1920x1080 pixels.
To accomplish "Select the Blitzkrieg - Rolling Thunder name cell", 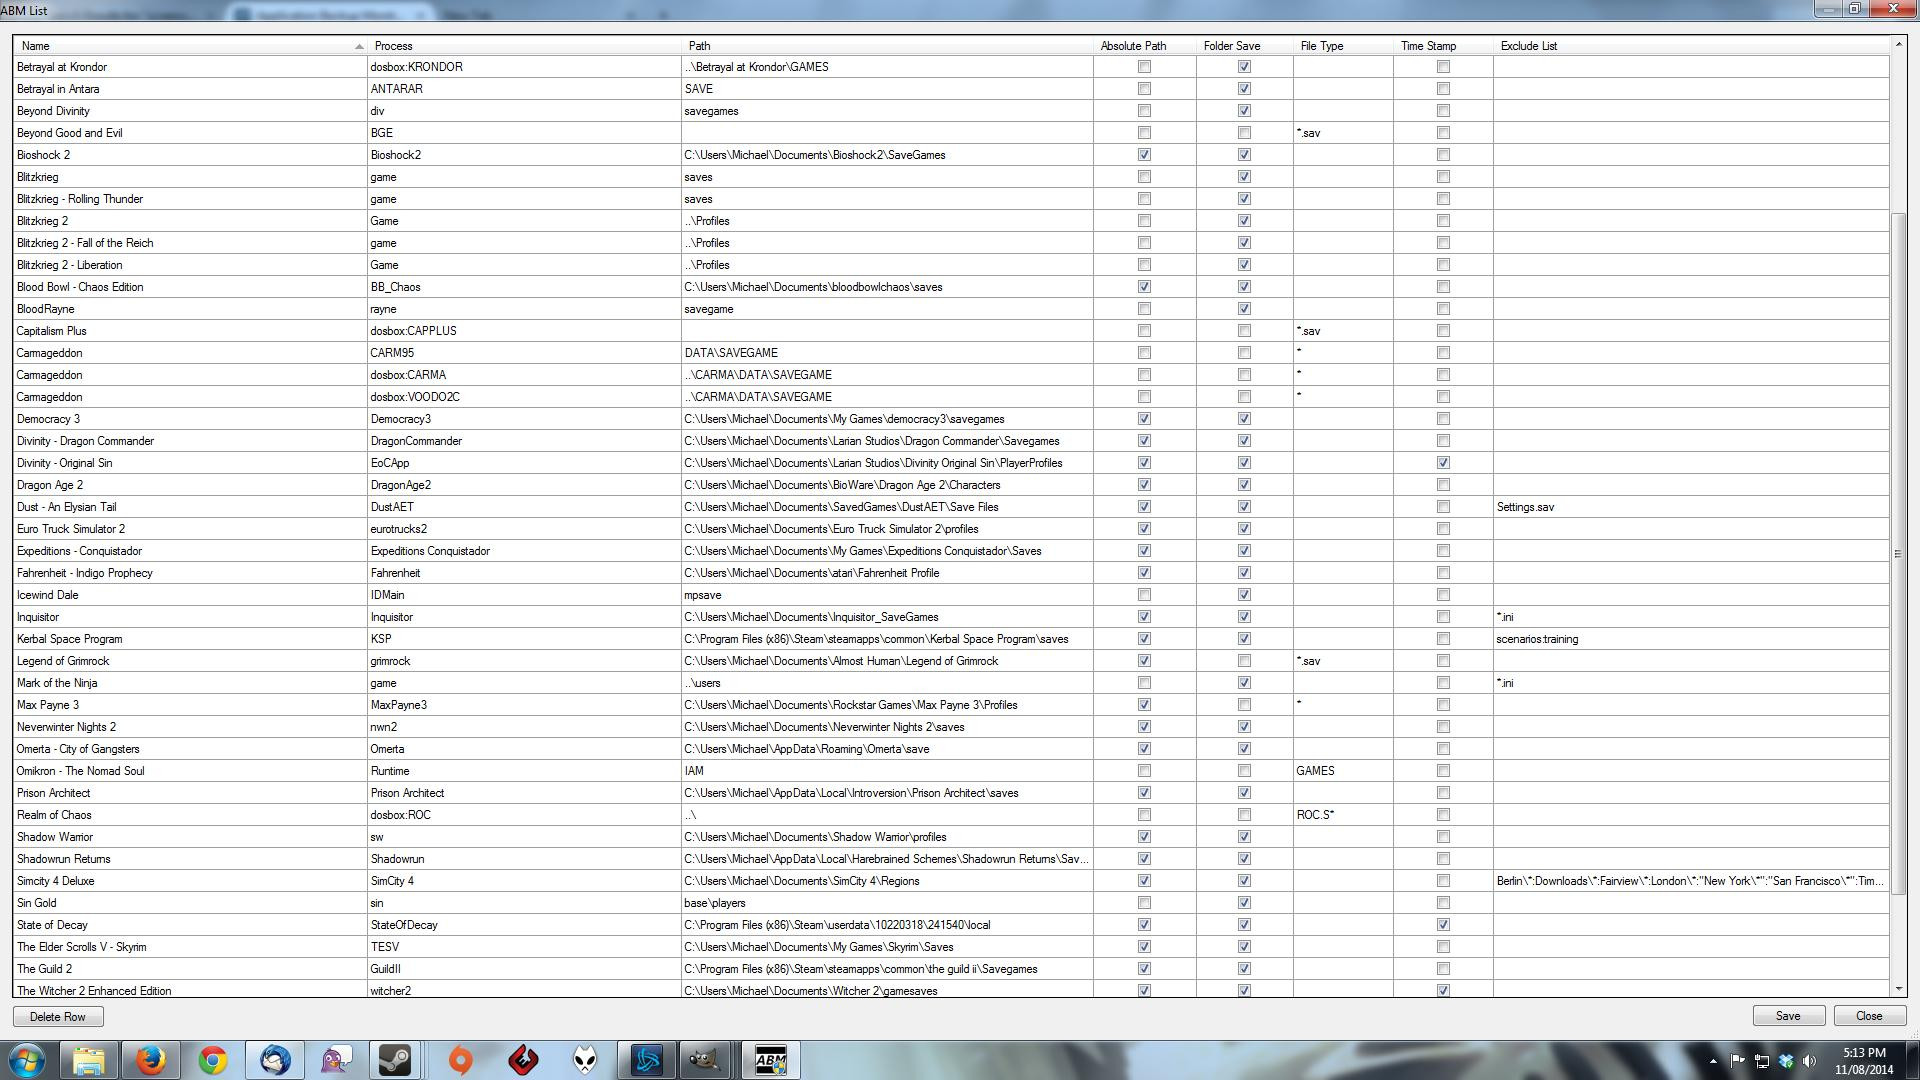I will click(190, 199).
